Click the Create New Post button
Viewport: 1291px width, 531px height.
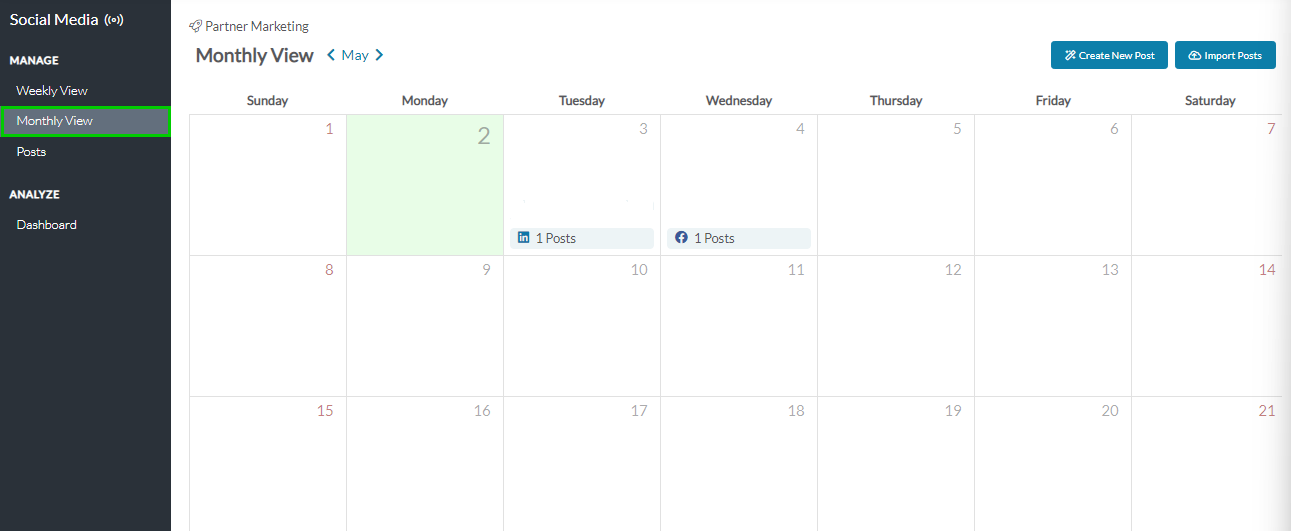(x=1109, y=56)
